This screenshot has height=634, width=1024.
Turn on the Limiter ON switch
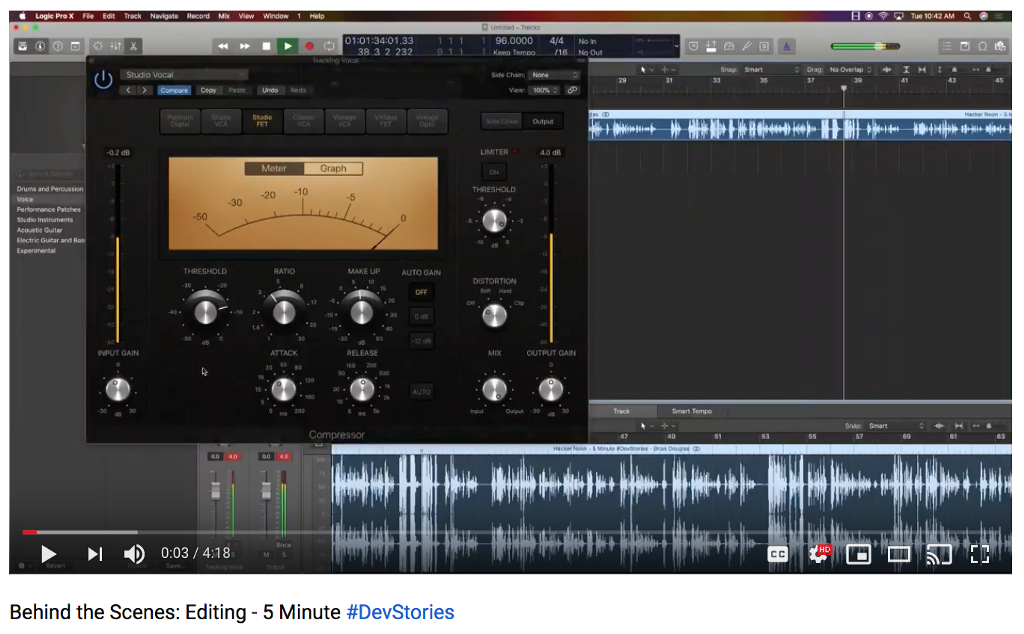tap(493, 172)
